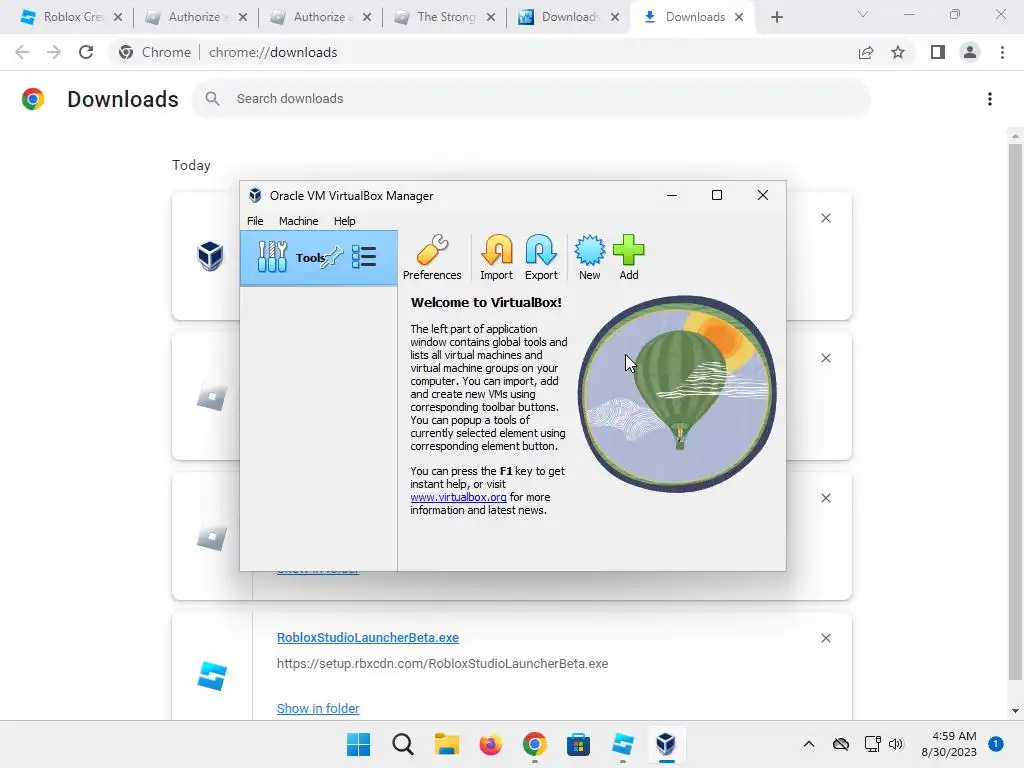This screenshot has height=768, width=1024.
Task: Open Microsoft Store from taskbar
Action: (578, 744)
